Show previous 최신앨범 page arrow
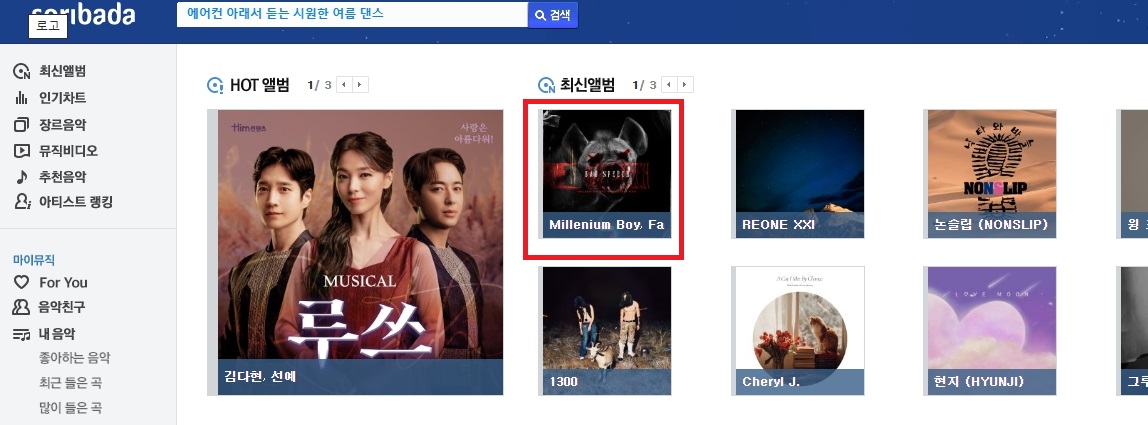The image size is (1148, 425). click(x=669, y=84)
